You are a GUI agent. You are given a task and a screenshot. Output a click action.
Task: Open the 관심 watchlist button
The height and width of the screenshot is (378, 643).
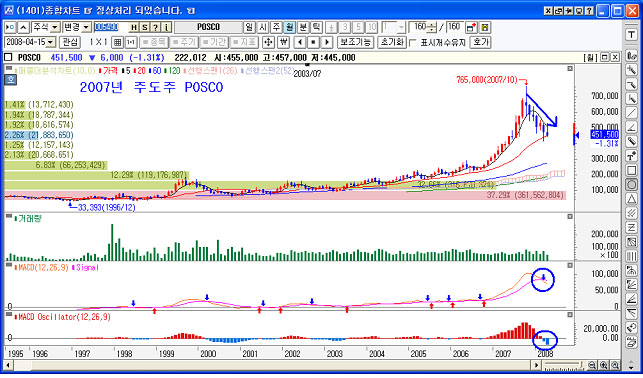[70, 42]
